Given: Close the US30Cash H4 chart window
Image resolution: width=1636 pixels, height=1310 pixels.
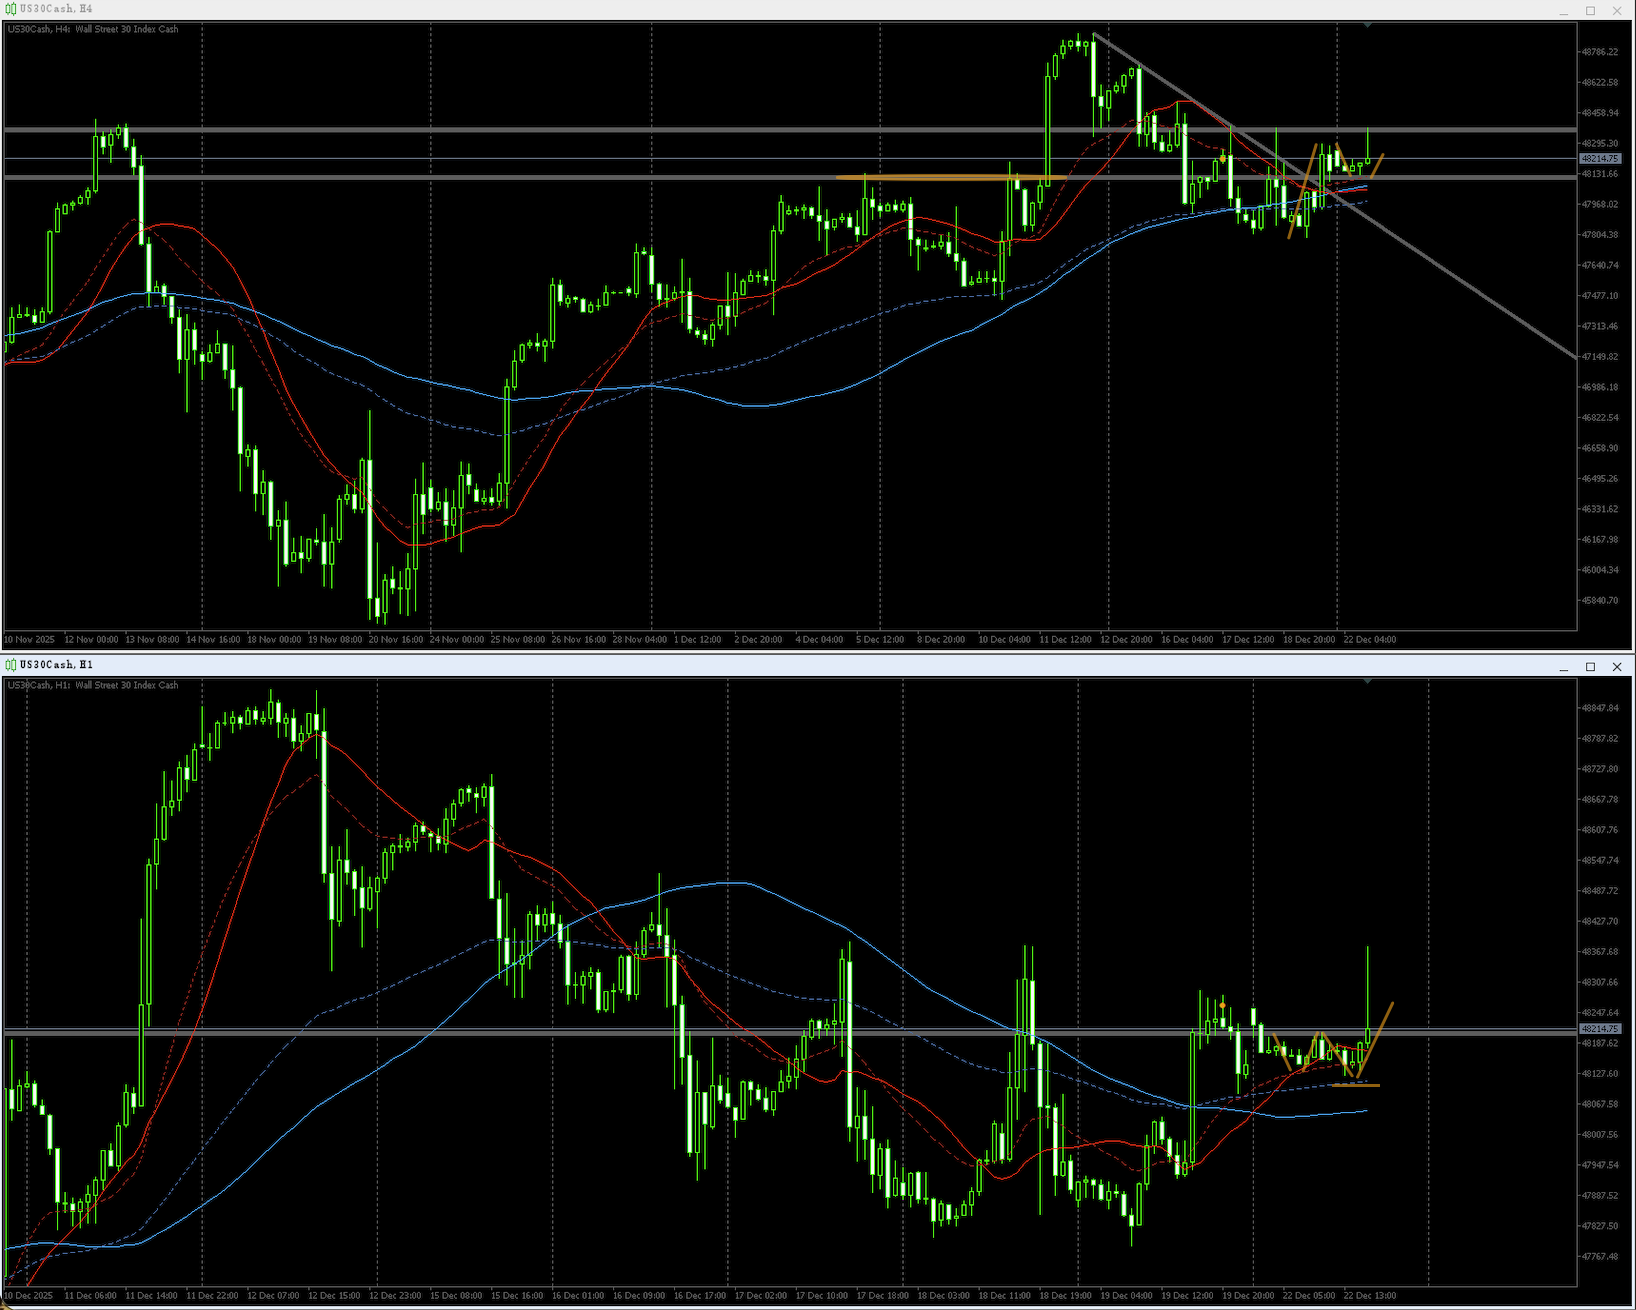Looking at the screenshot, I should tap(1617, 10).
